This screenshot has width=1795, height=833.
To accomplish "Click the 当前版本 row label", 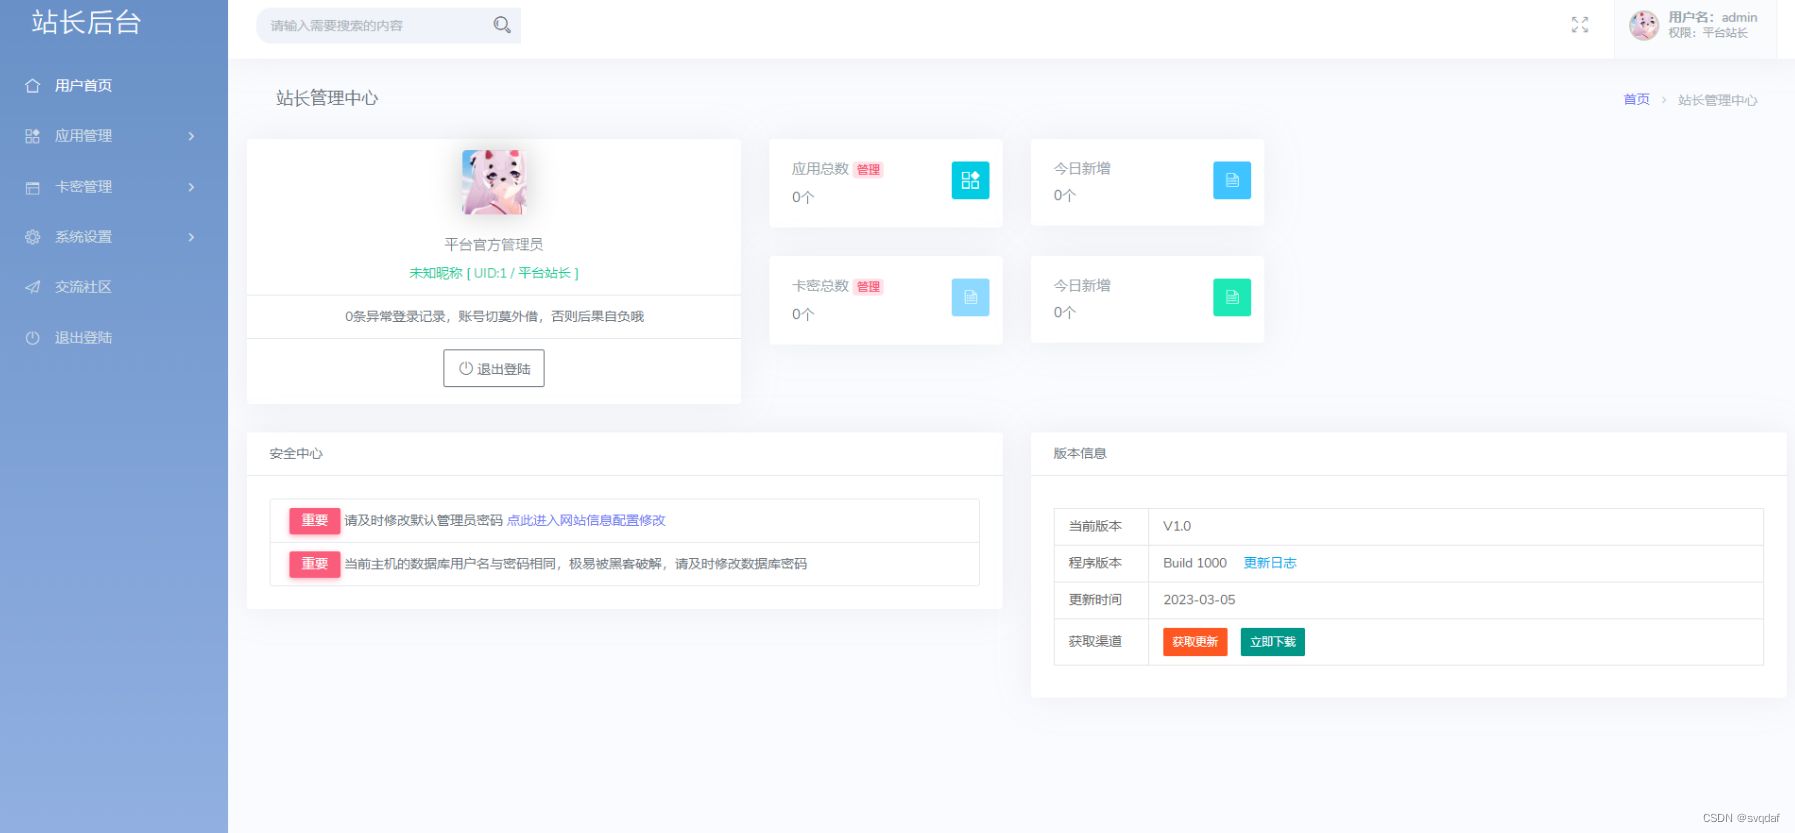I will tap(1095, 526).
